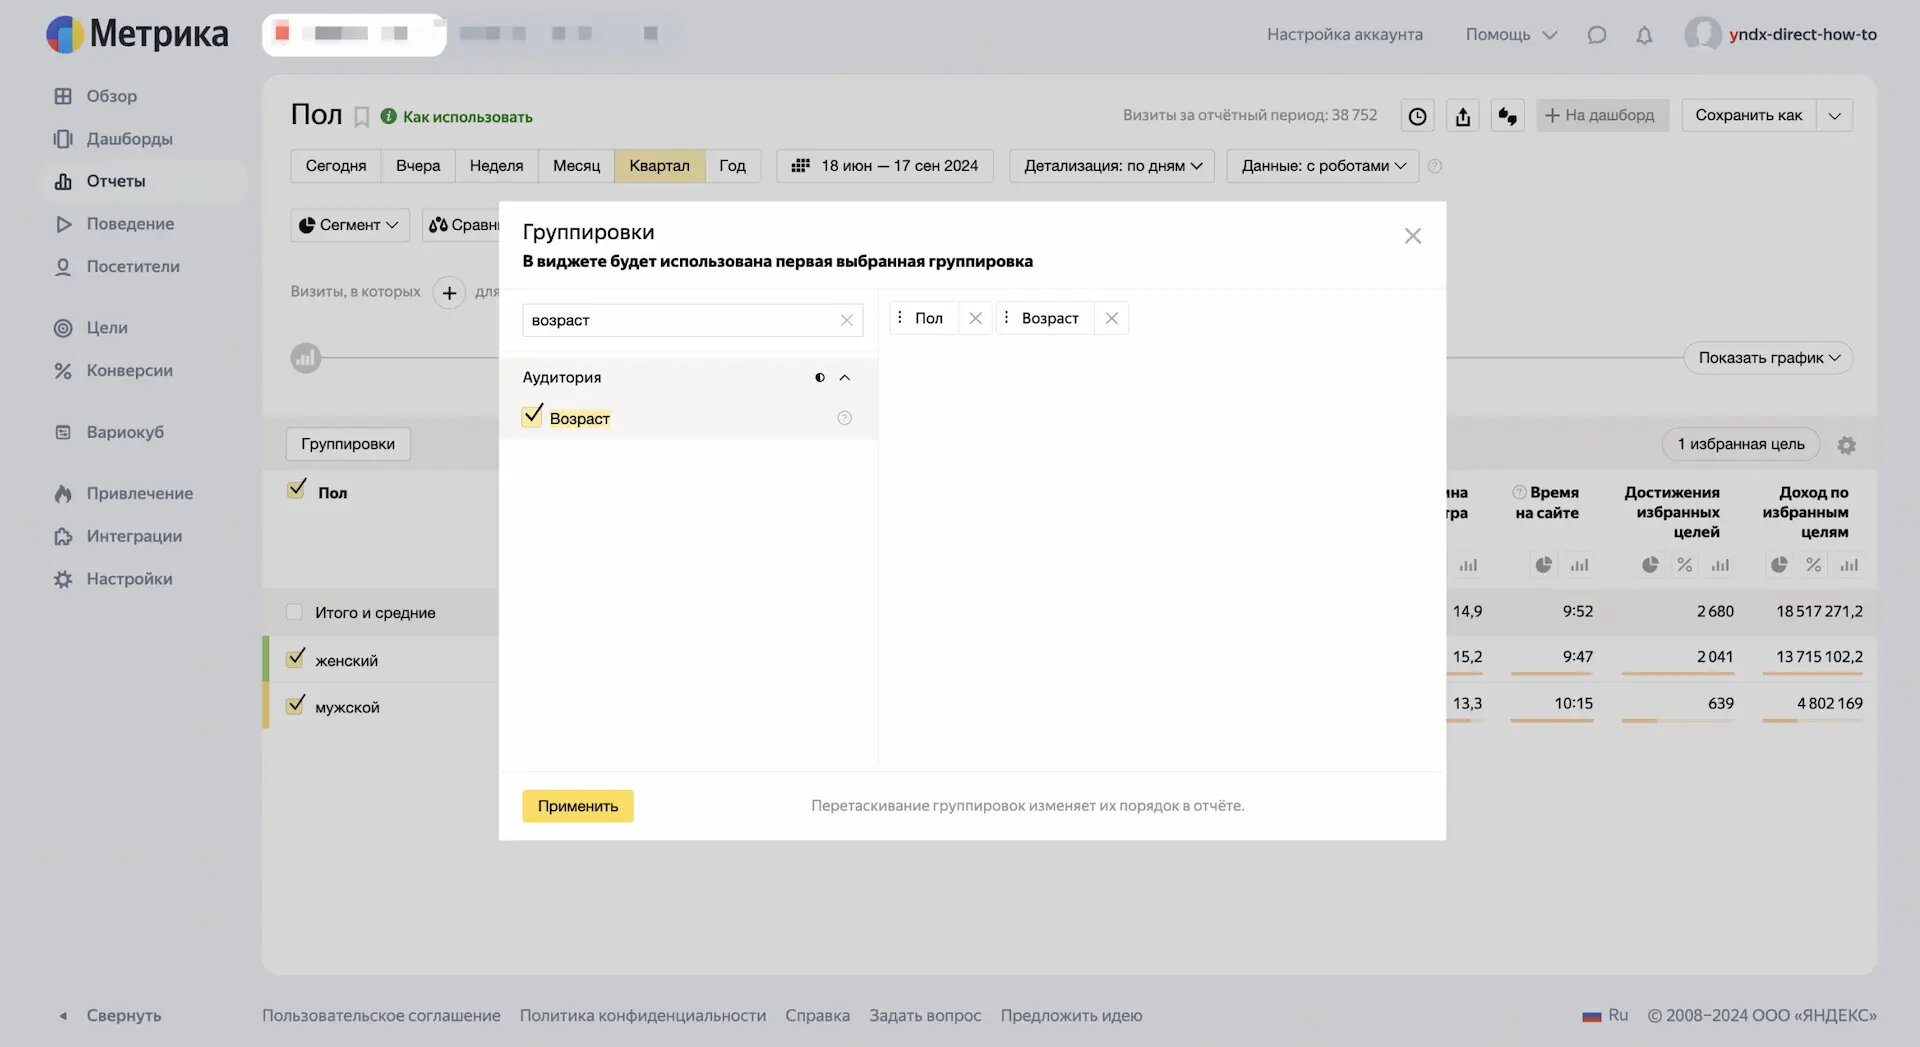Open the notifications bell
1920x1047 pixels.
pyautogui.click(x=1644, y=35)
